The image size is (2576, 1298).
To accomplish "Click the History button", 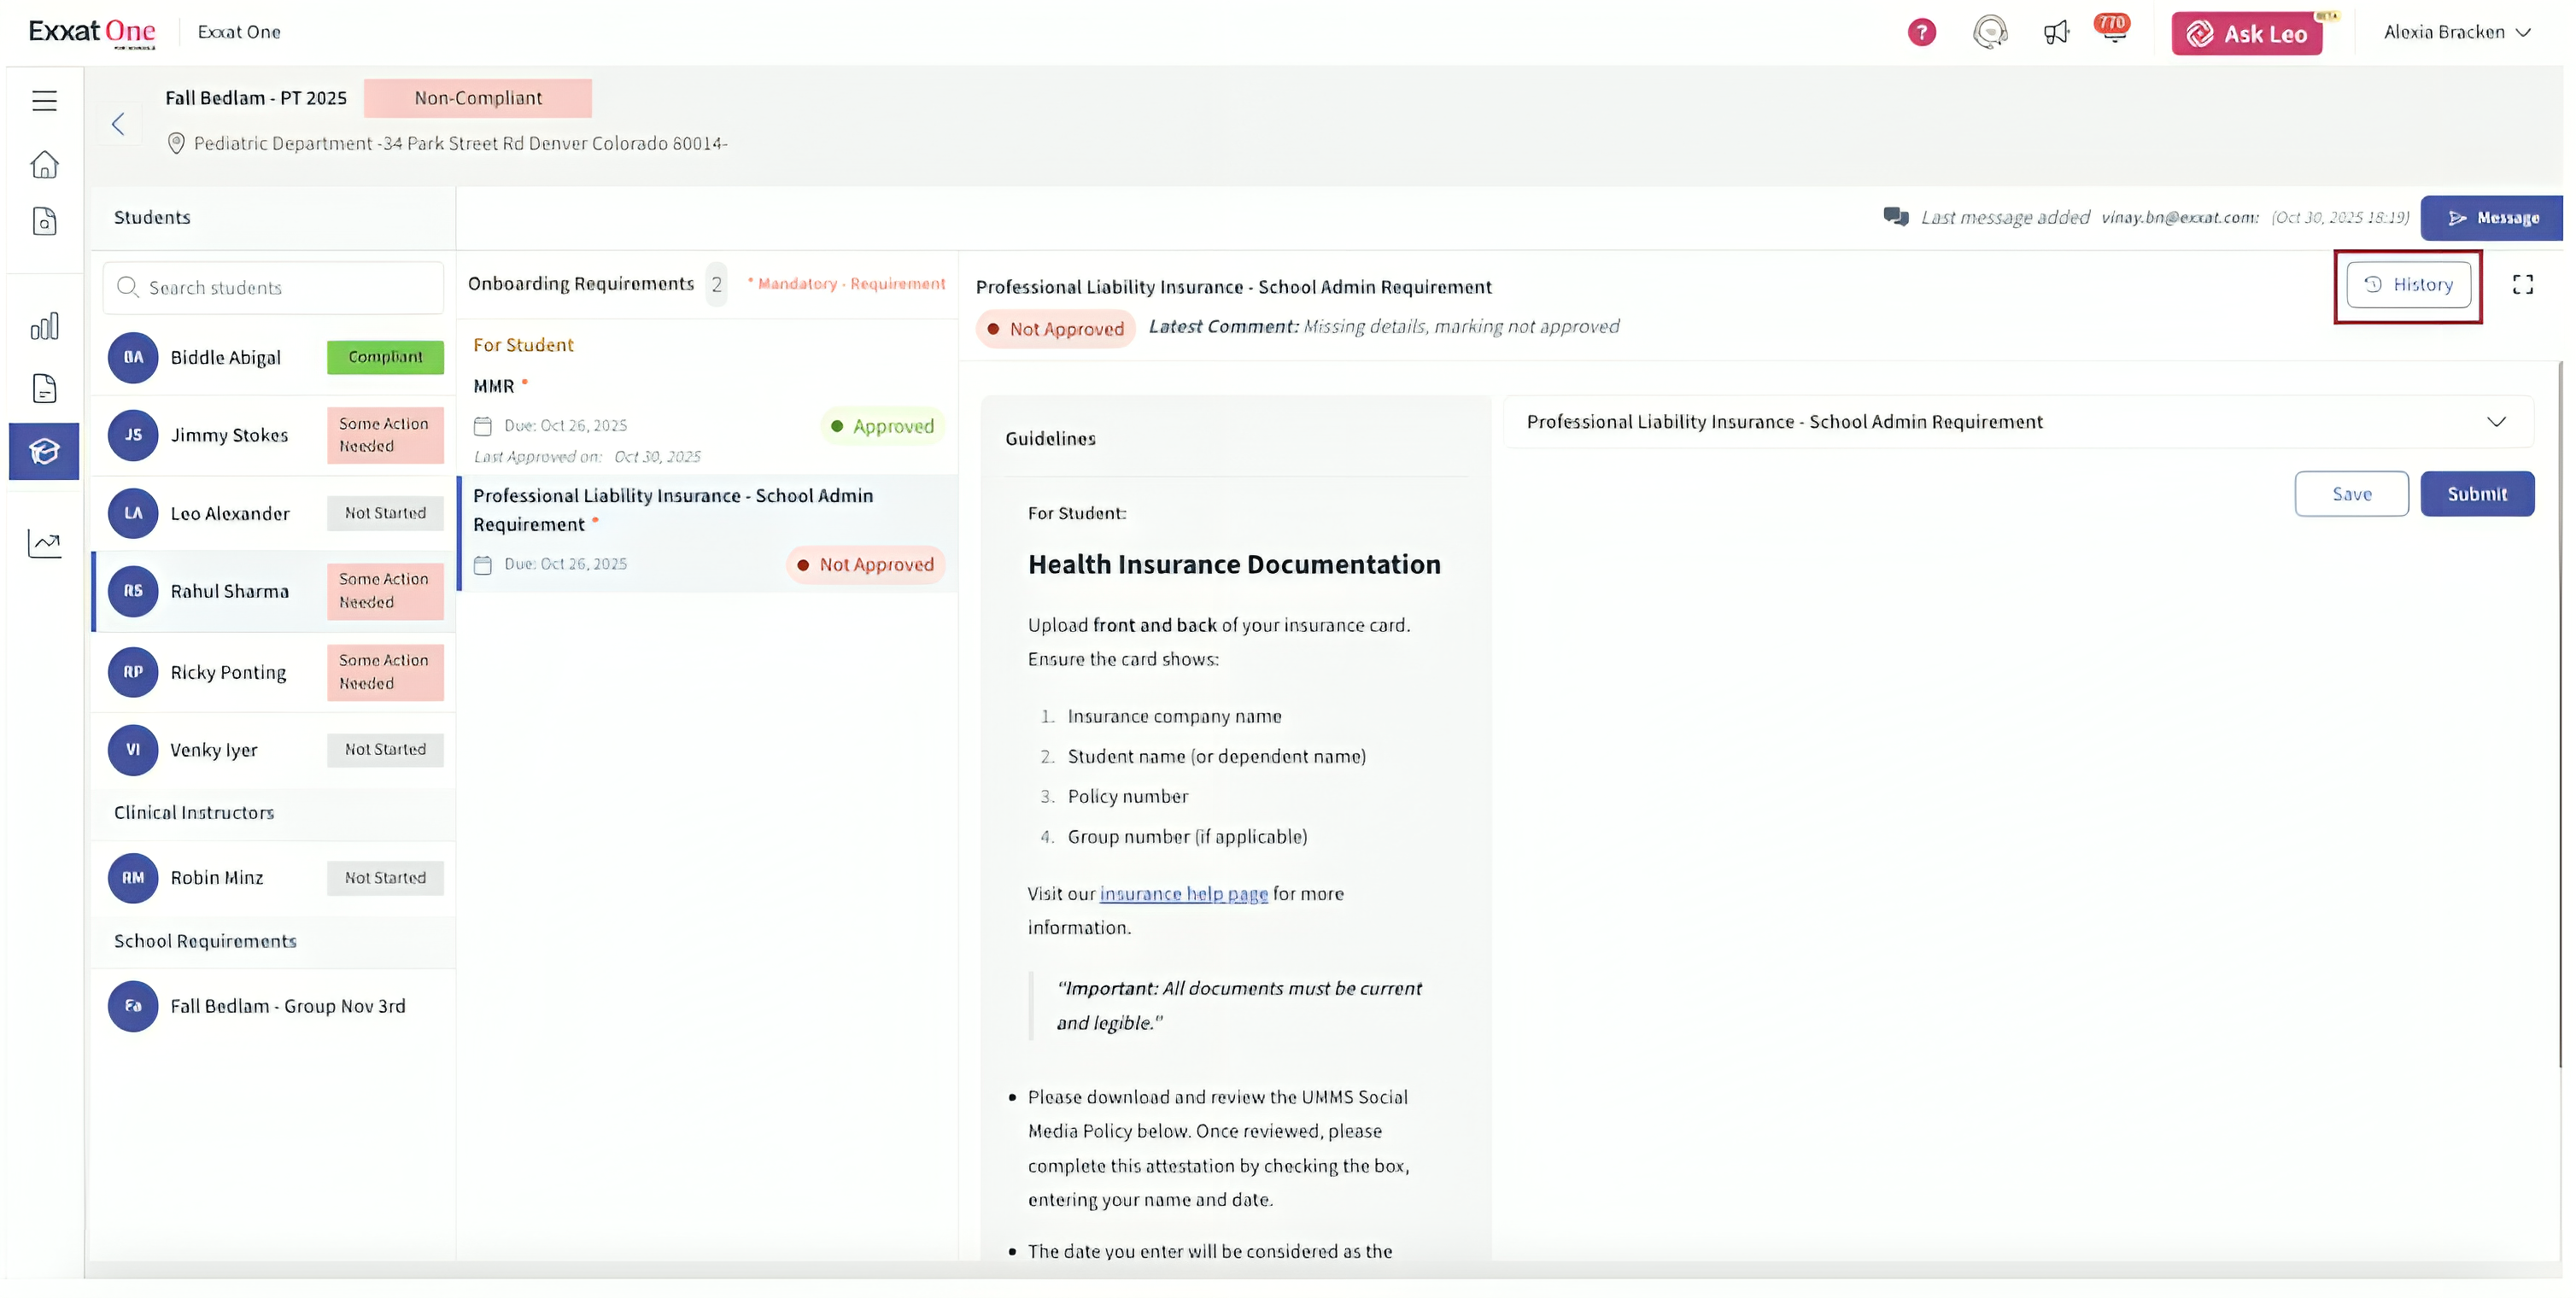I will click(2407, 285).
